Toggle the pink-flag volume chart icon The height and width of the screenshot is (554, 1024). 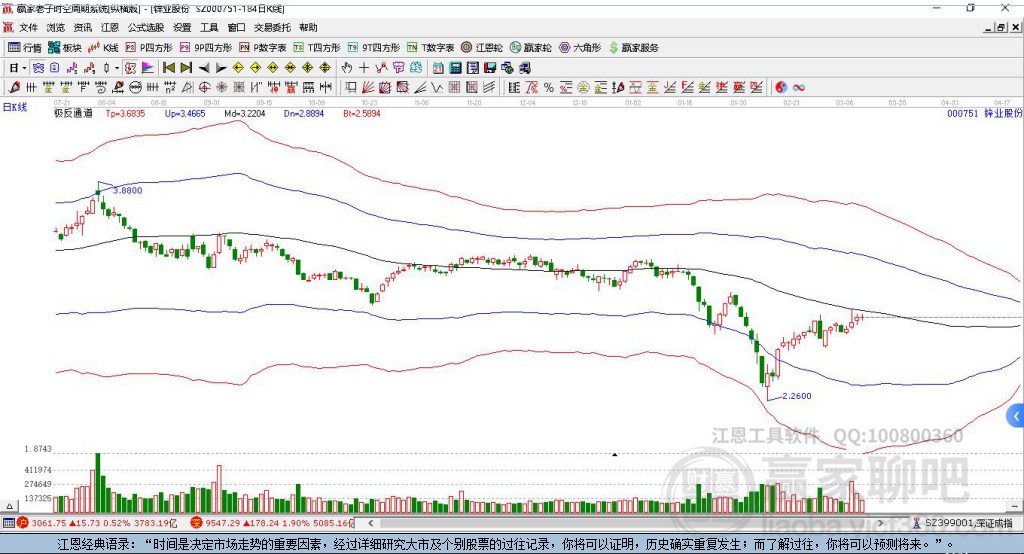click(148, 68)
